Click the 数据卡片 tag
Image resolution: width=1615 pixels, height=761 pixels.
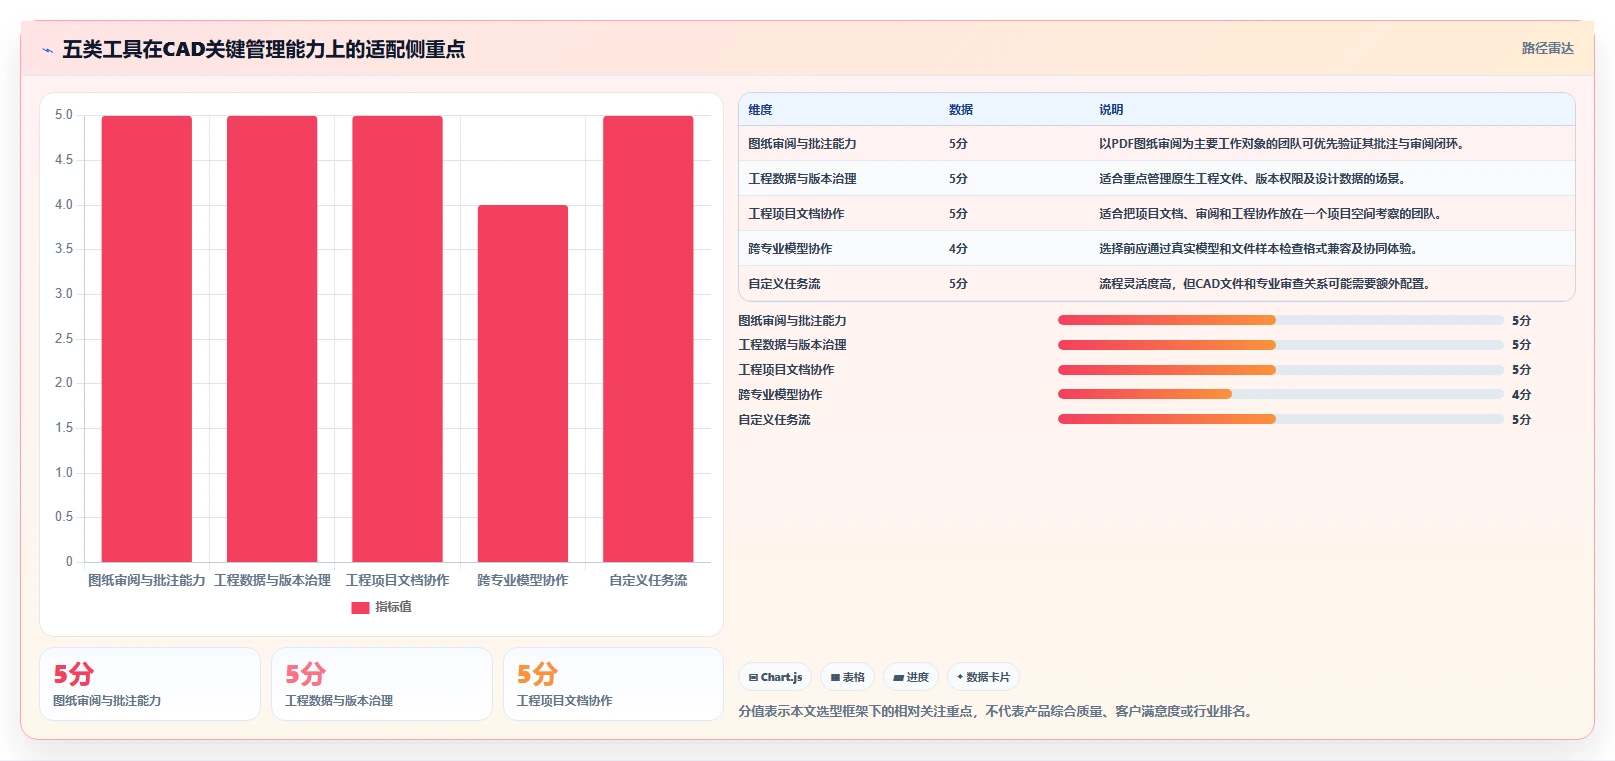pos(983,677)
